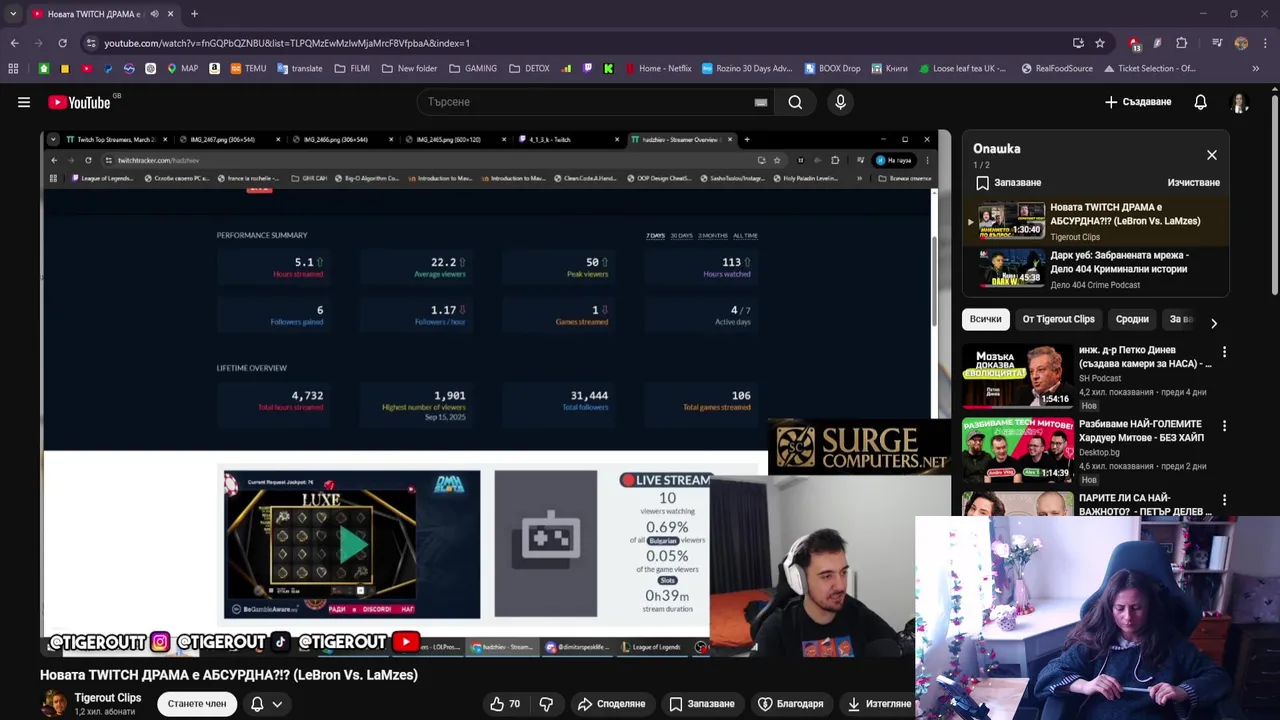Open the Home - Netflix bookmark
This screenshot has height=720, width=1280.
click(x=658, y=69)
